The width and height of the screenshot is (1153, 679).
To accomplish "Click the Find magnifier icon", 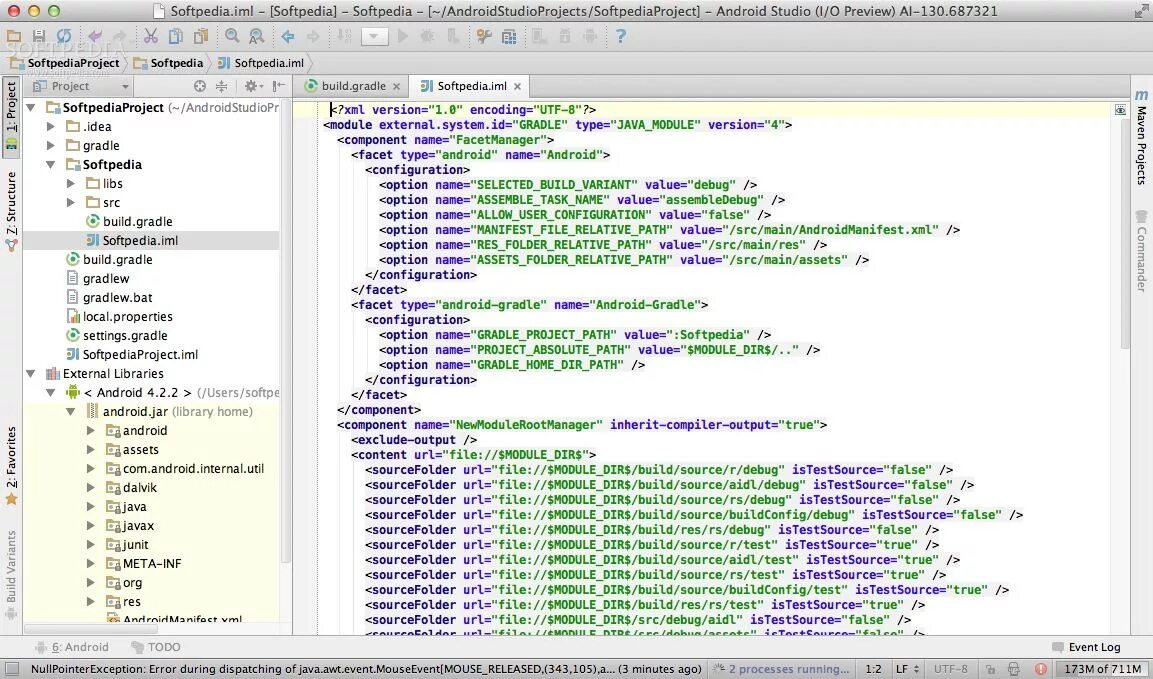I will pyautogui.click(x=232, y=36).
